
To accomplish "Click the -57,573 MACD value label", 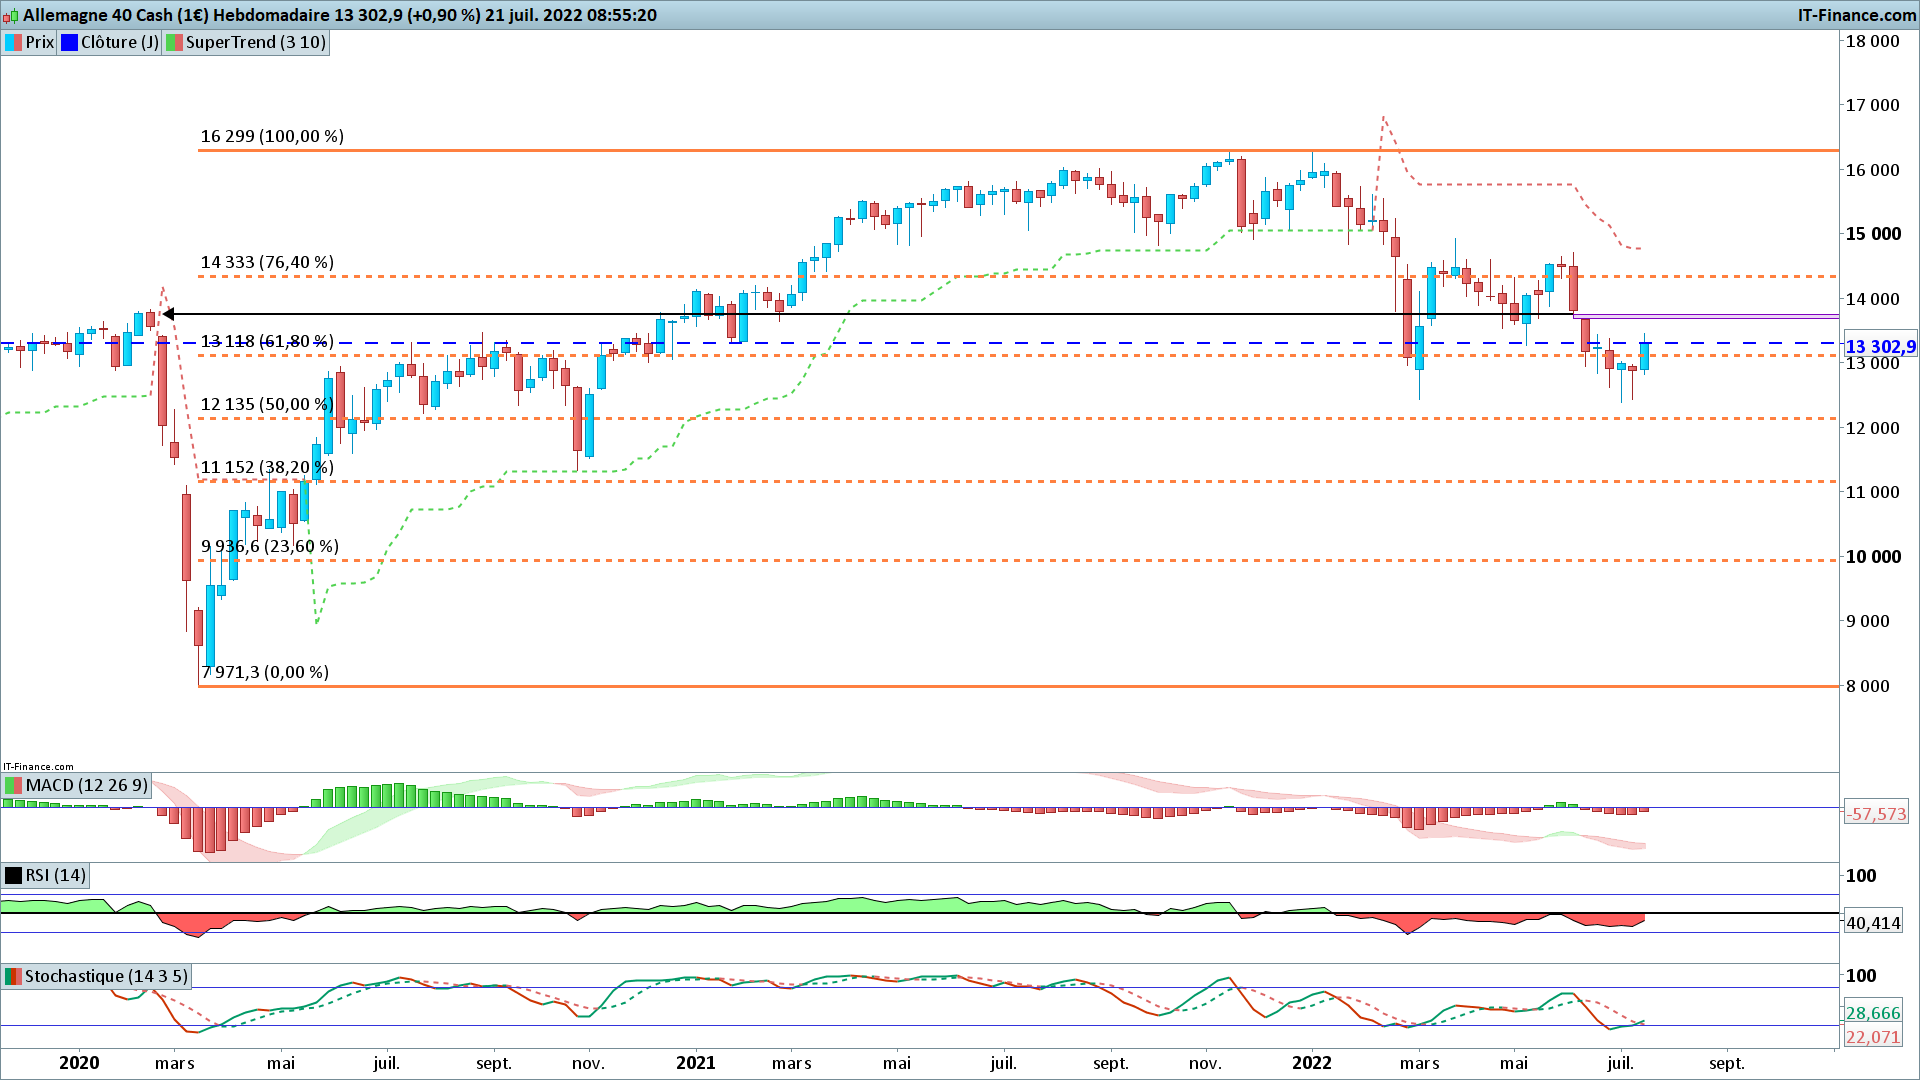I will pos(1877,814).
